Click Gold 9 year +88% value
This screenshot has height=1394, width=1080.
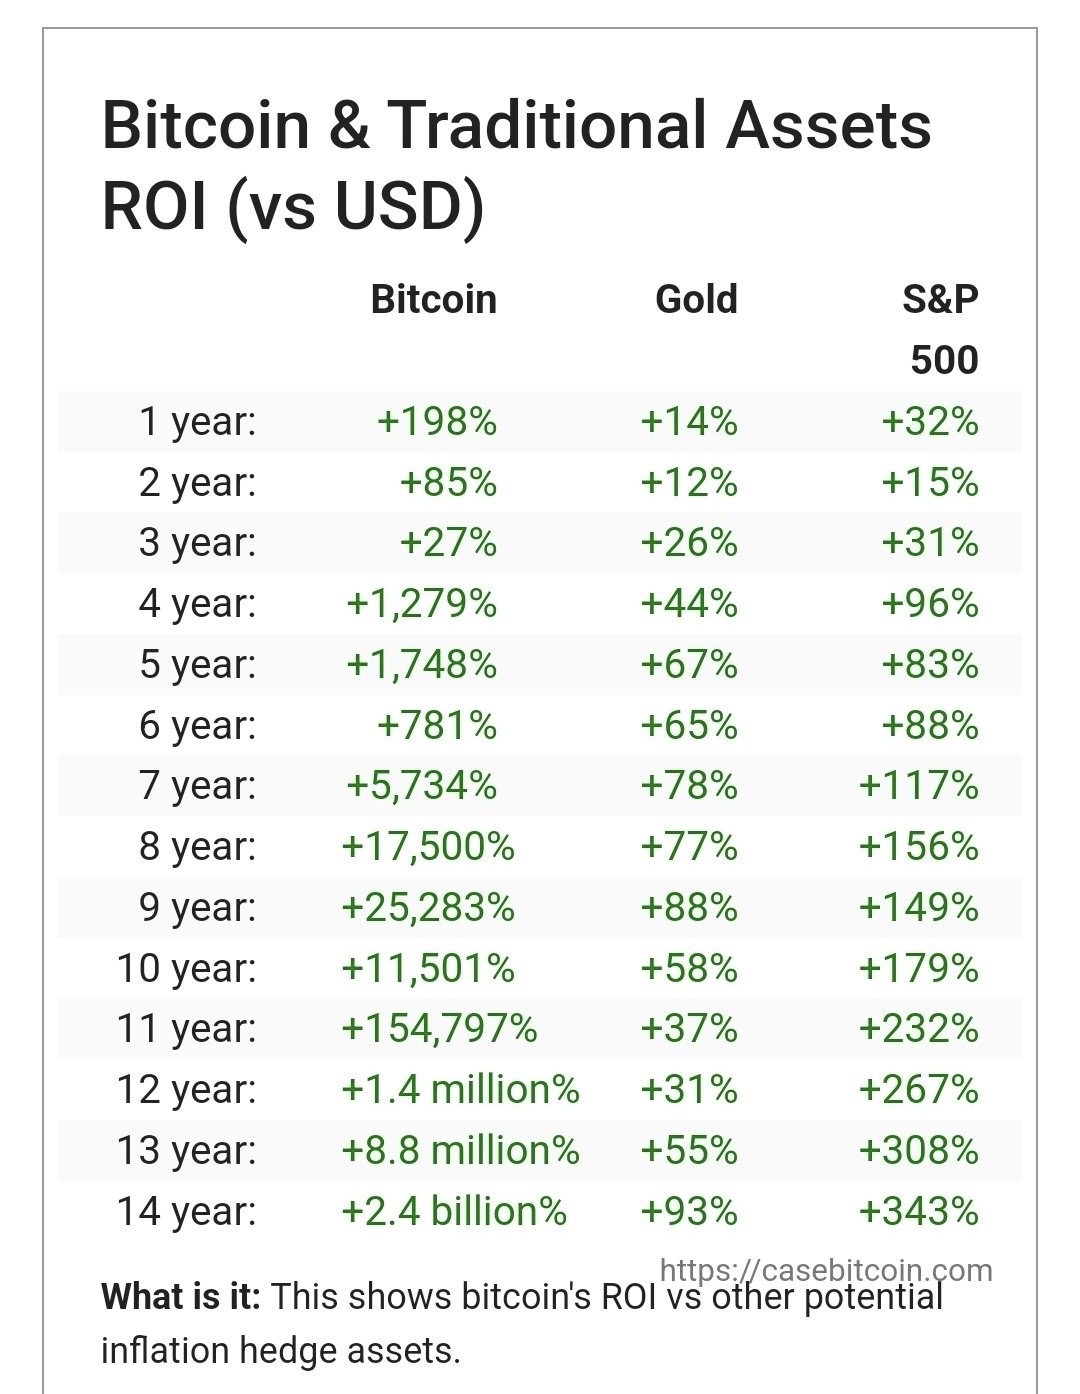(689, 907)
